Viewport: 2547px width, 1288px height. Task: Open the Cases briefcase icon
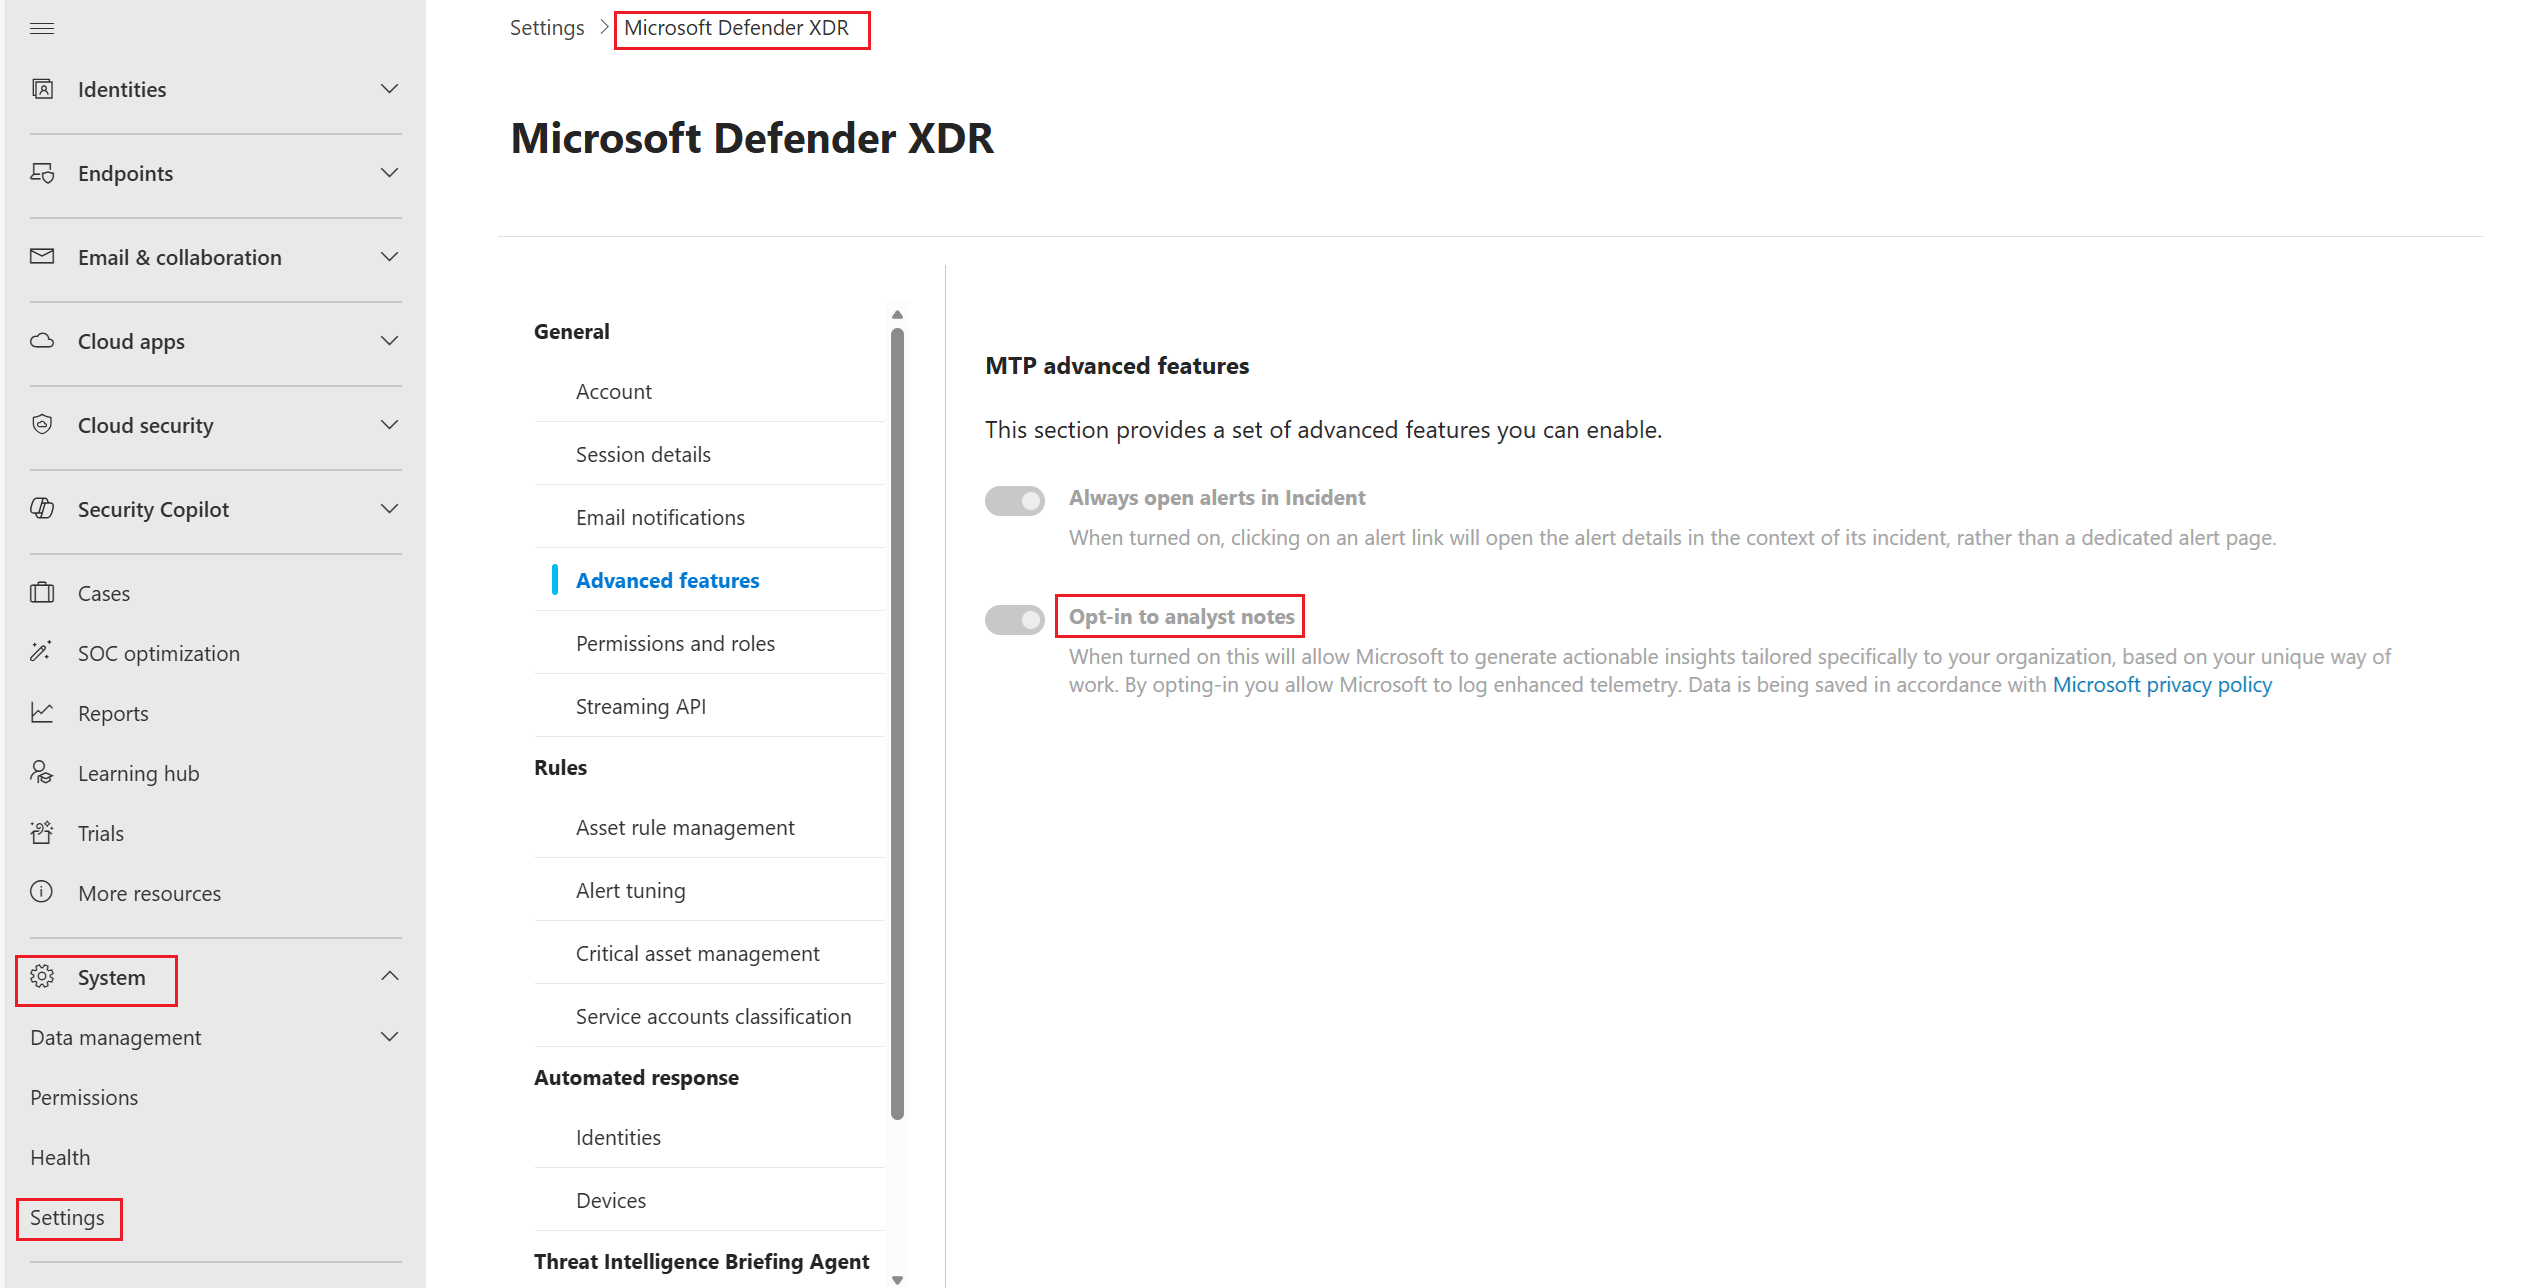point(42,593)
